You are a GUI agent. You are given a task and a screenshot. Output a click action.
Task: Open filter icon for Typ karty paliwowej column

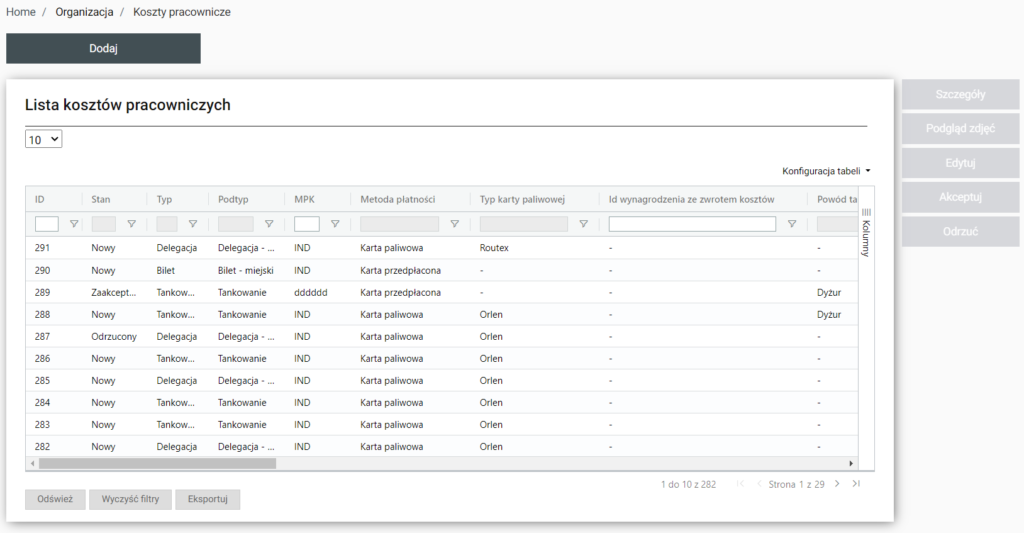[x=583, y=224]
